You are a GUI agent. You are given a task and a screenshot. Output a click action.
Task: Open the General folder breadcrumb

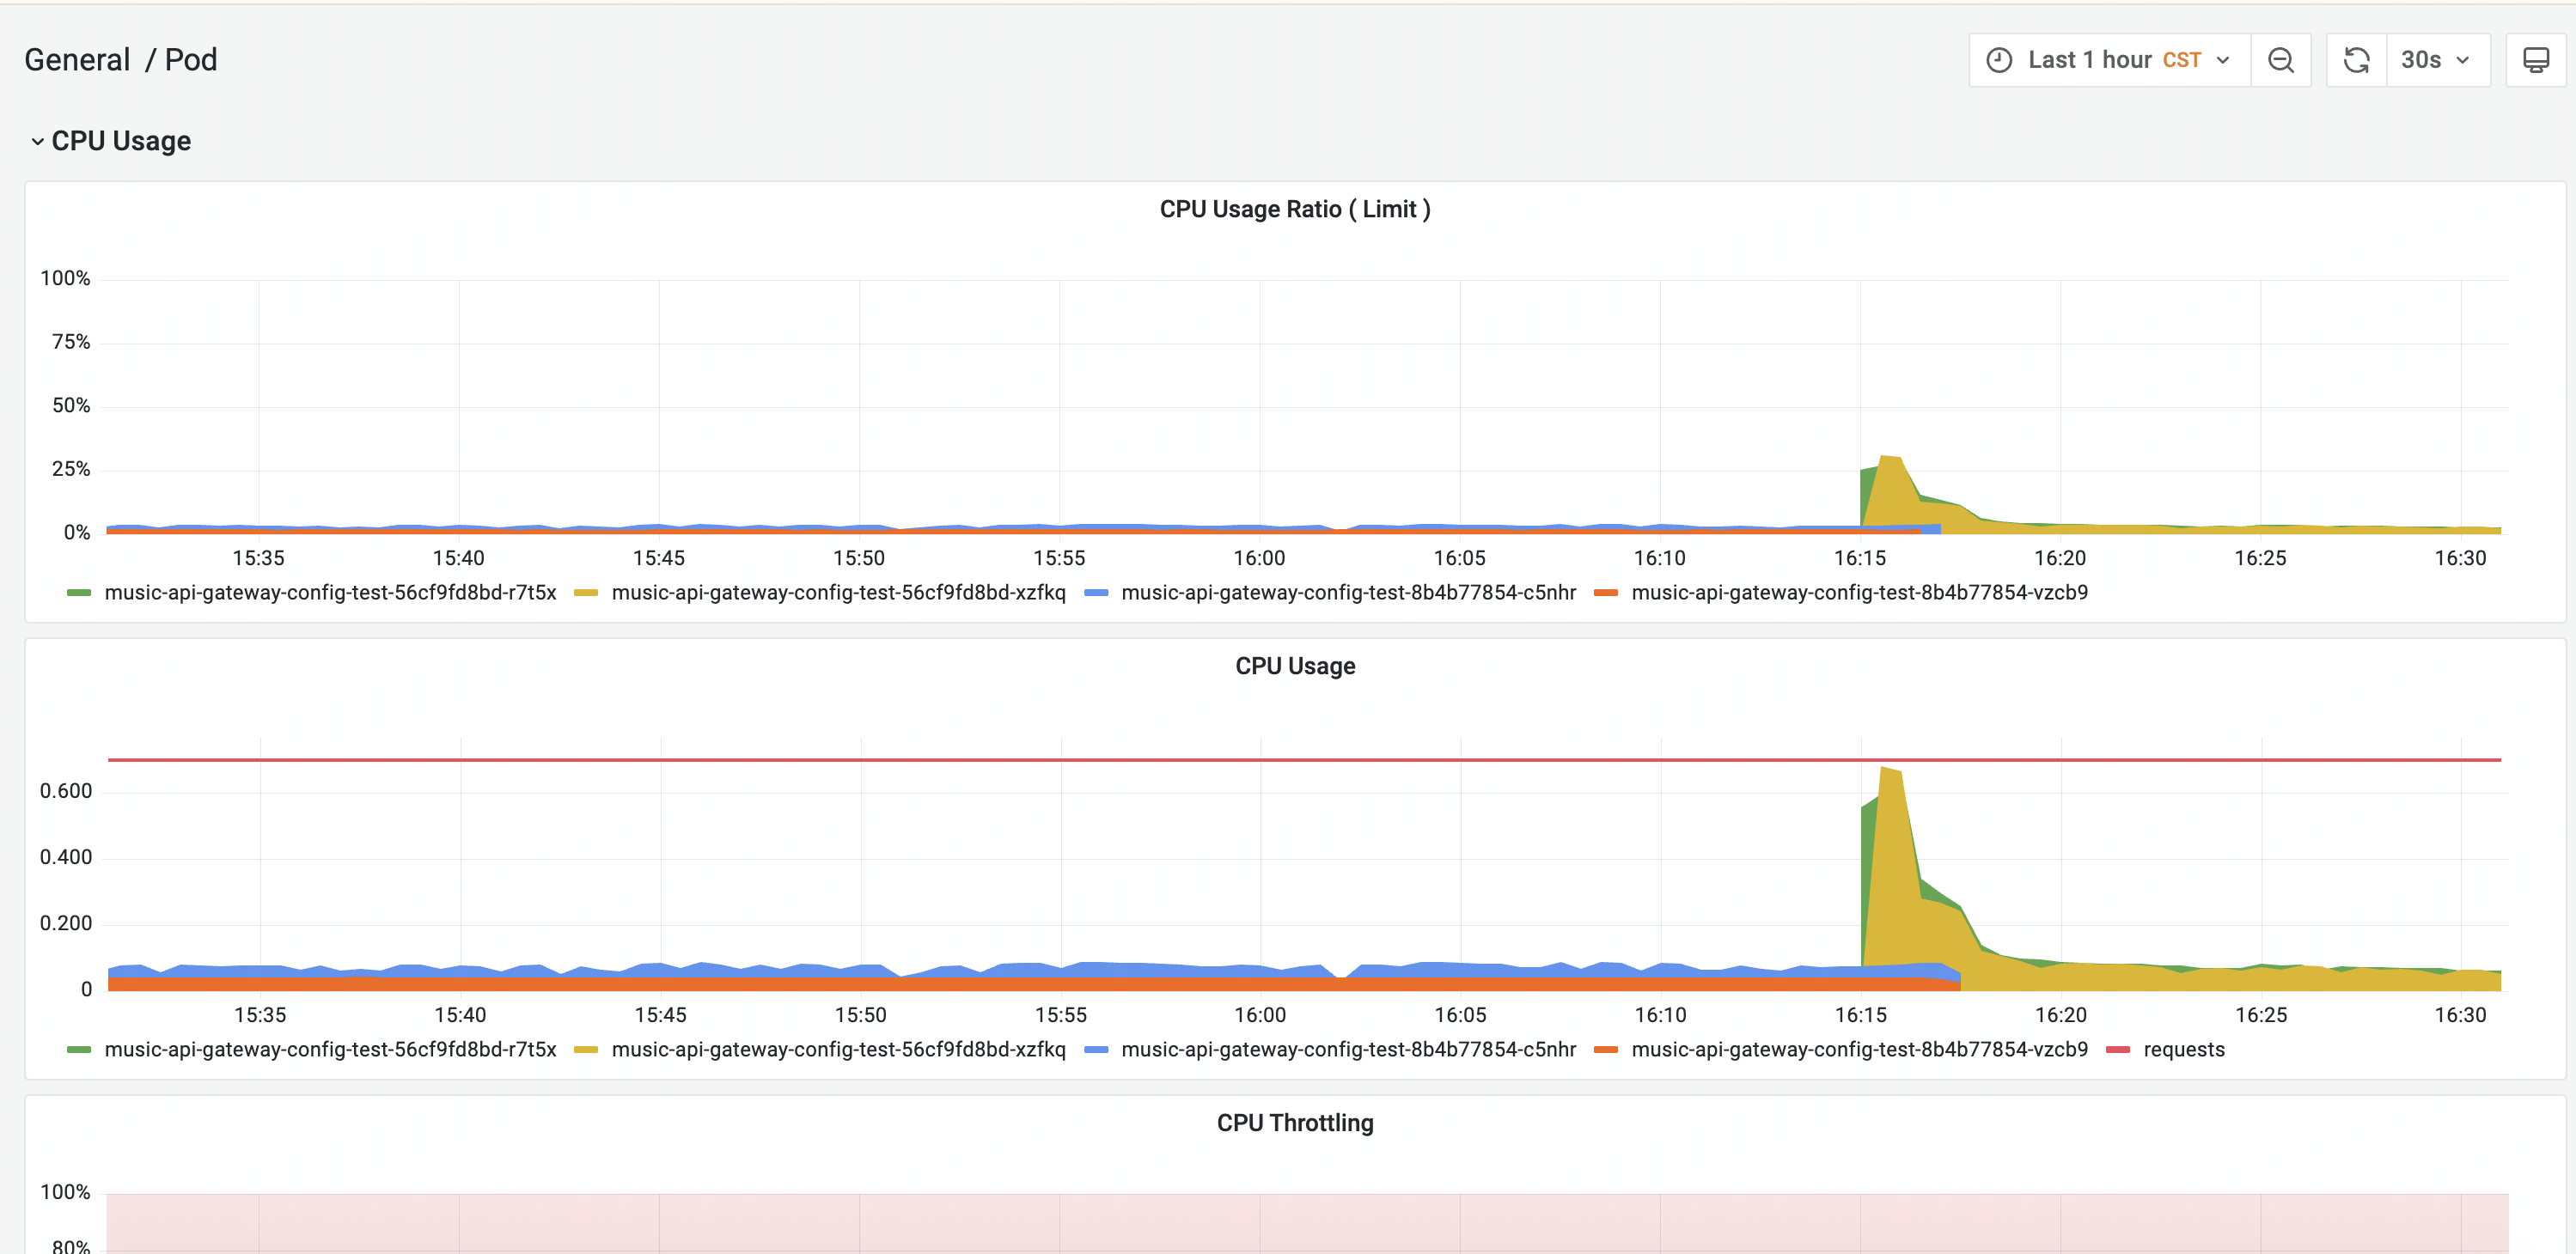[x=77, y=60]
